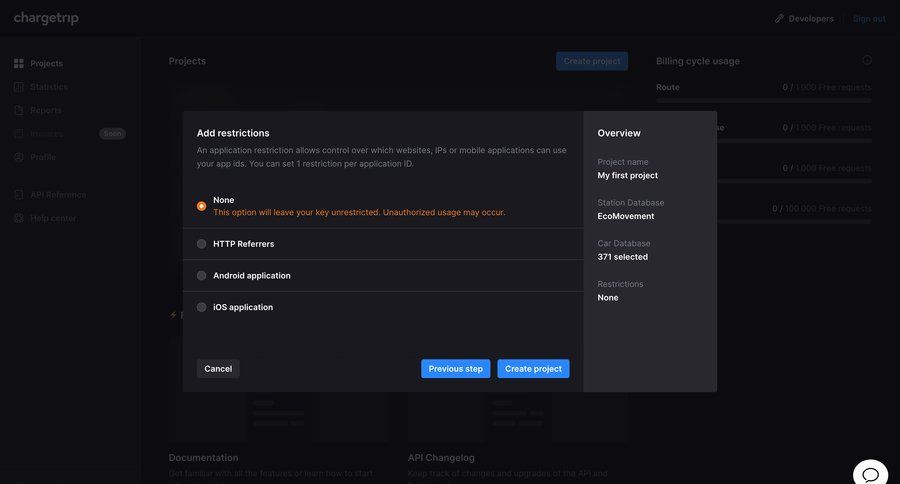Click the Sign out link
The width and height of the screenshot is (900, 484).
coord(869,18)
